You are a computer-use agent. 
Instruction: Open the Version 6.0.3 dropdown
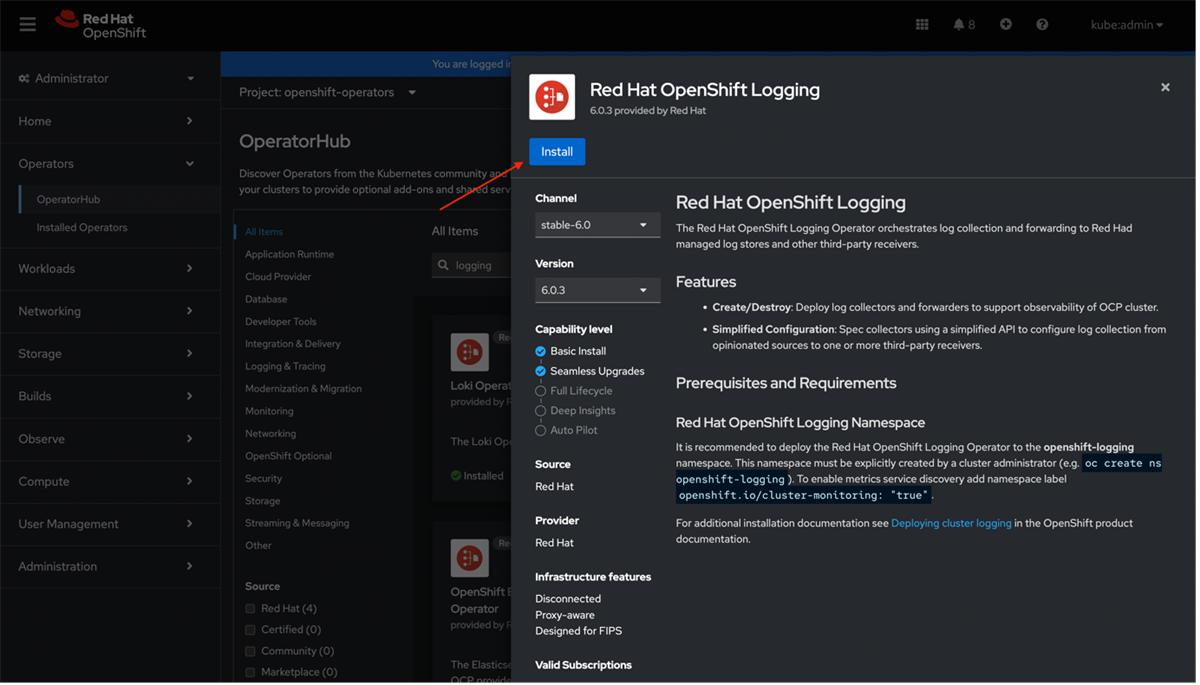597,289
